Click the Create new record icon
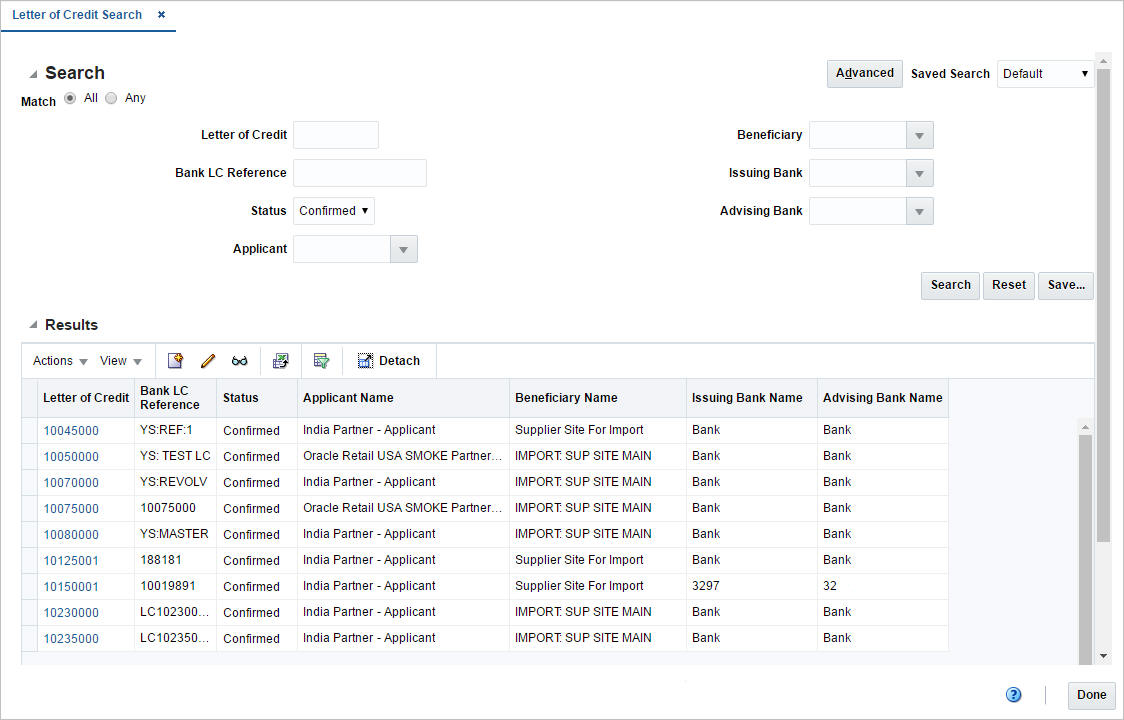Screen dimensions: 1124x720 175,360
